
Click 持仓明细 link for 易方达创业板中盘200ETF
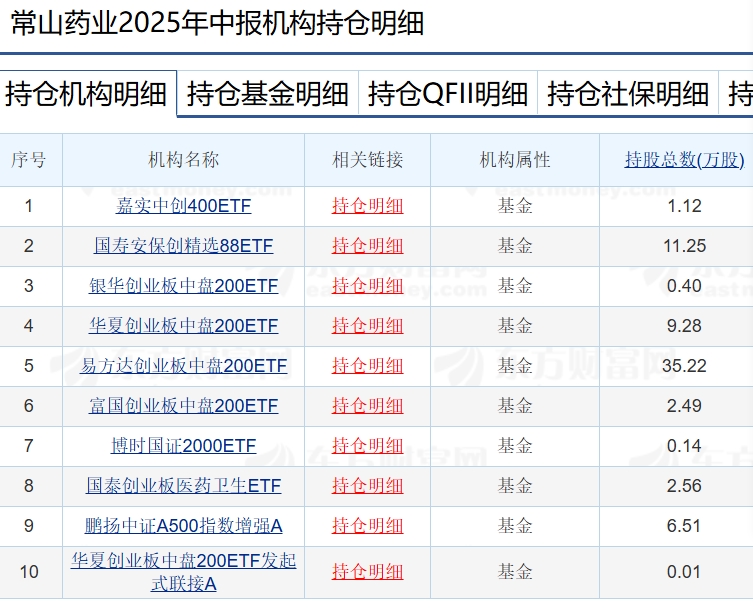click(x=367, y=366)
